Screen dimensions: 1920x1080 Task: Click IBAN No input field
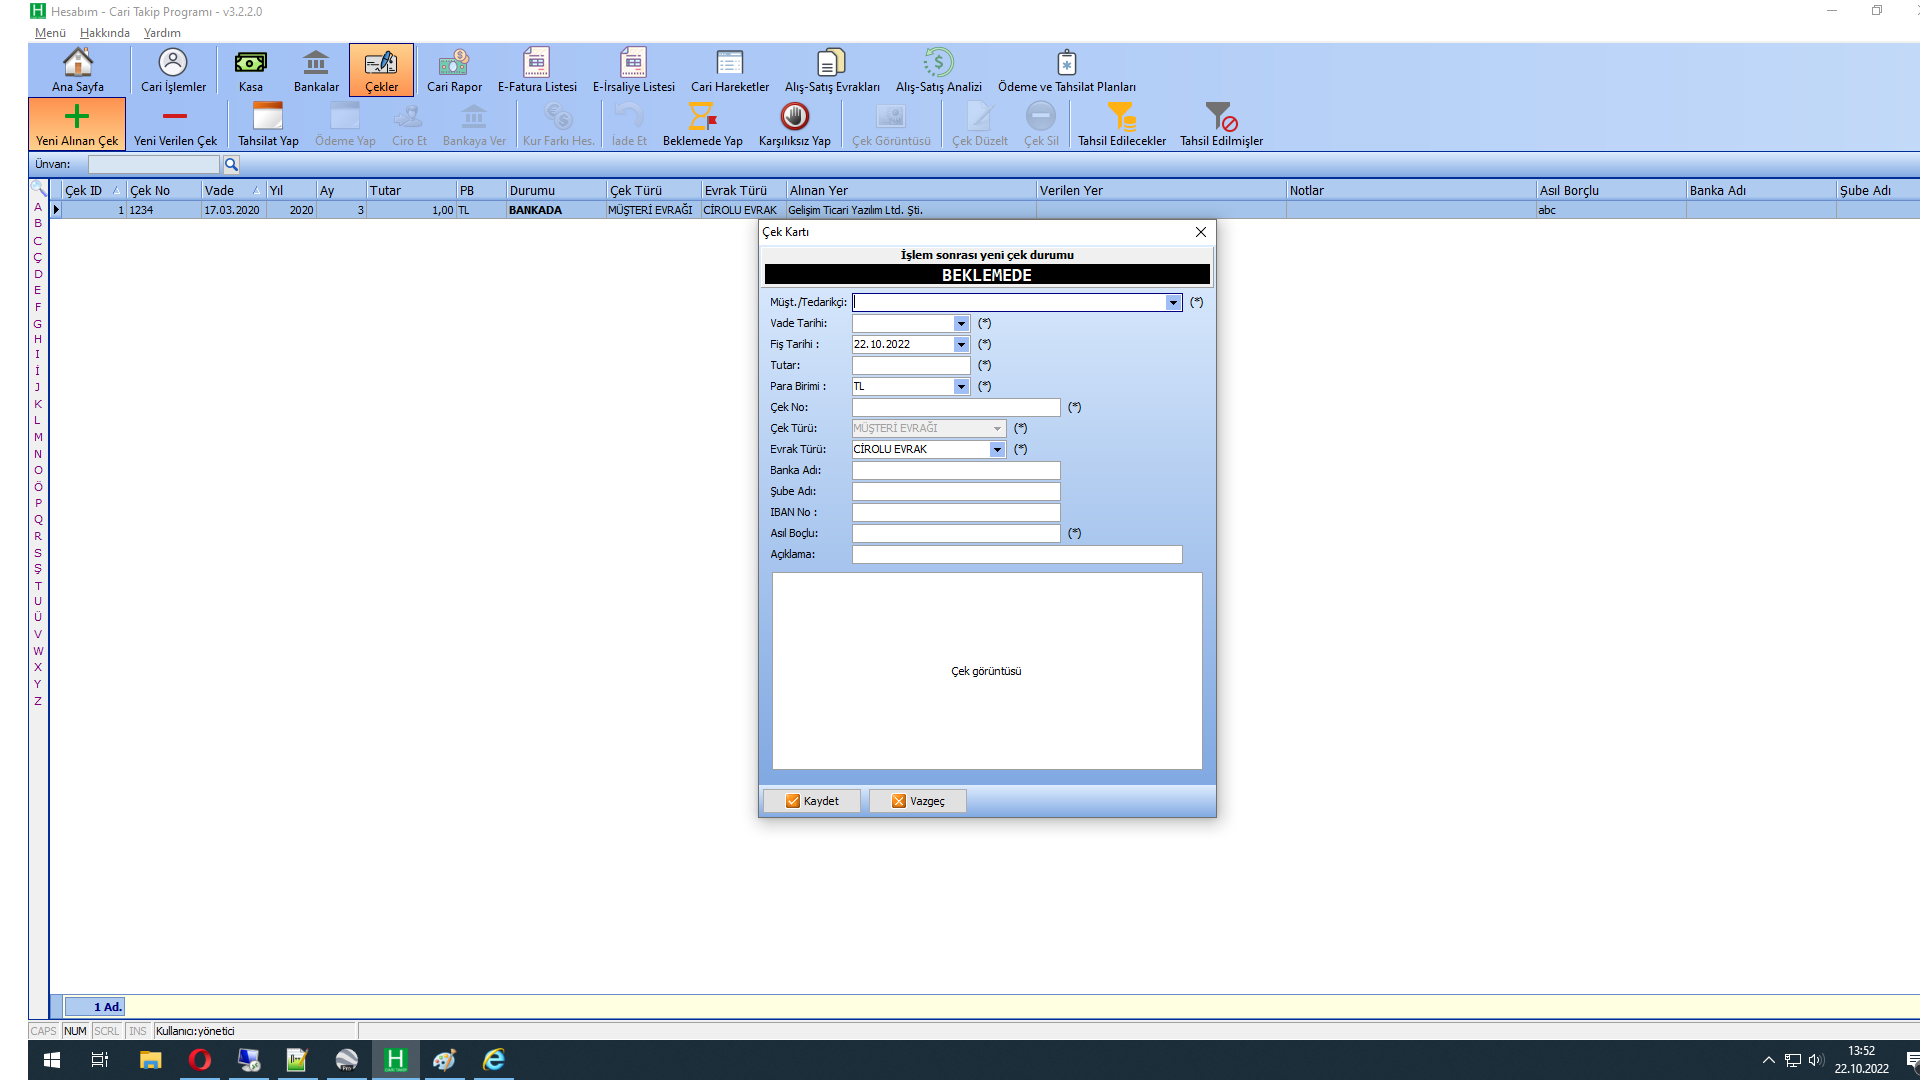pos(956,512)
